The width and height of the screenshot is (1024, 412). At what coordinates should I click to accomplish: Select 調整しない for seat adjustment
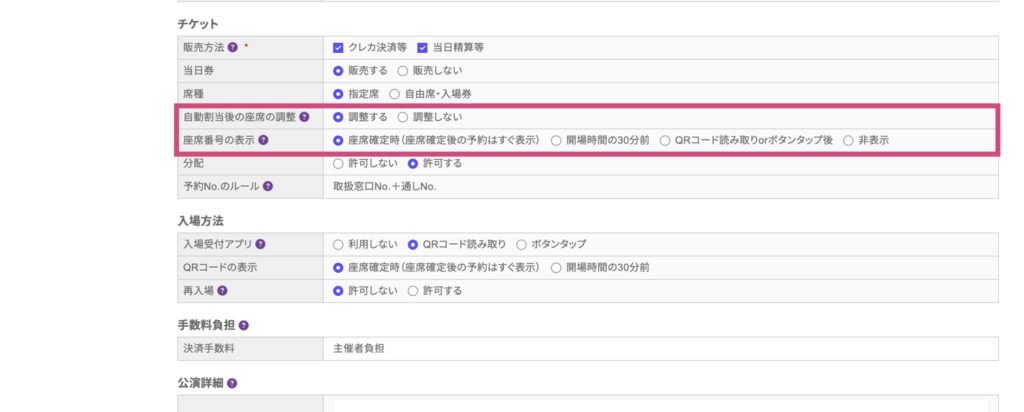(x=403, y=117)
